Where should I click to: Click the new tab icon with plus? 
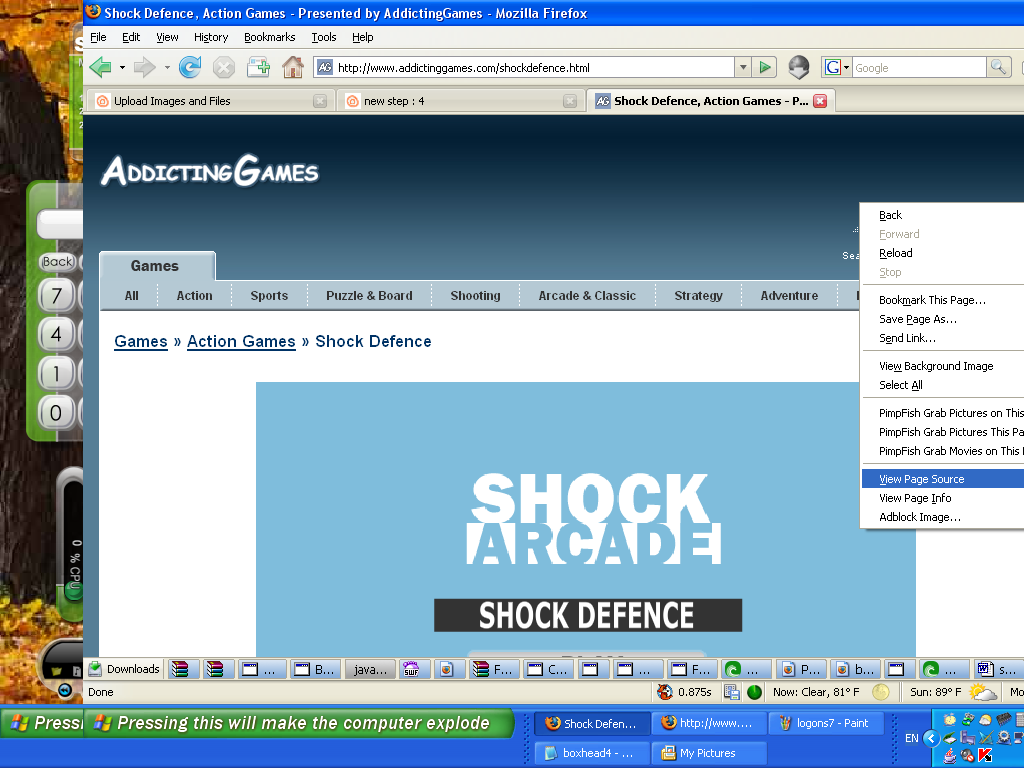coord(258,67)
